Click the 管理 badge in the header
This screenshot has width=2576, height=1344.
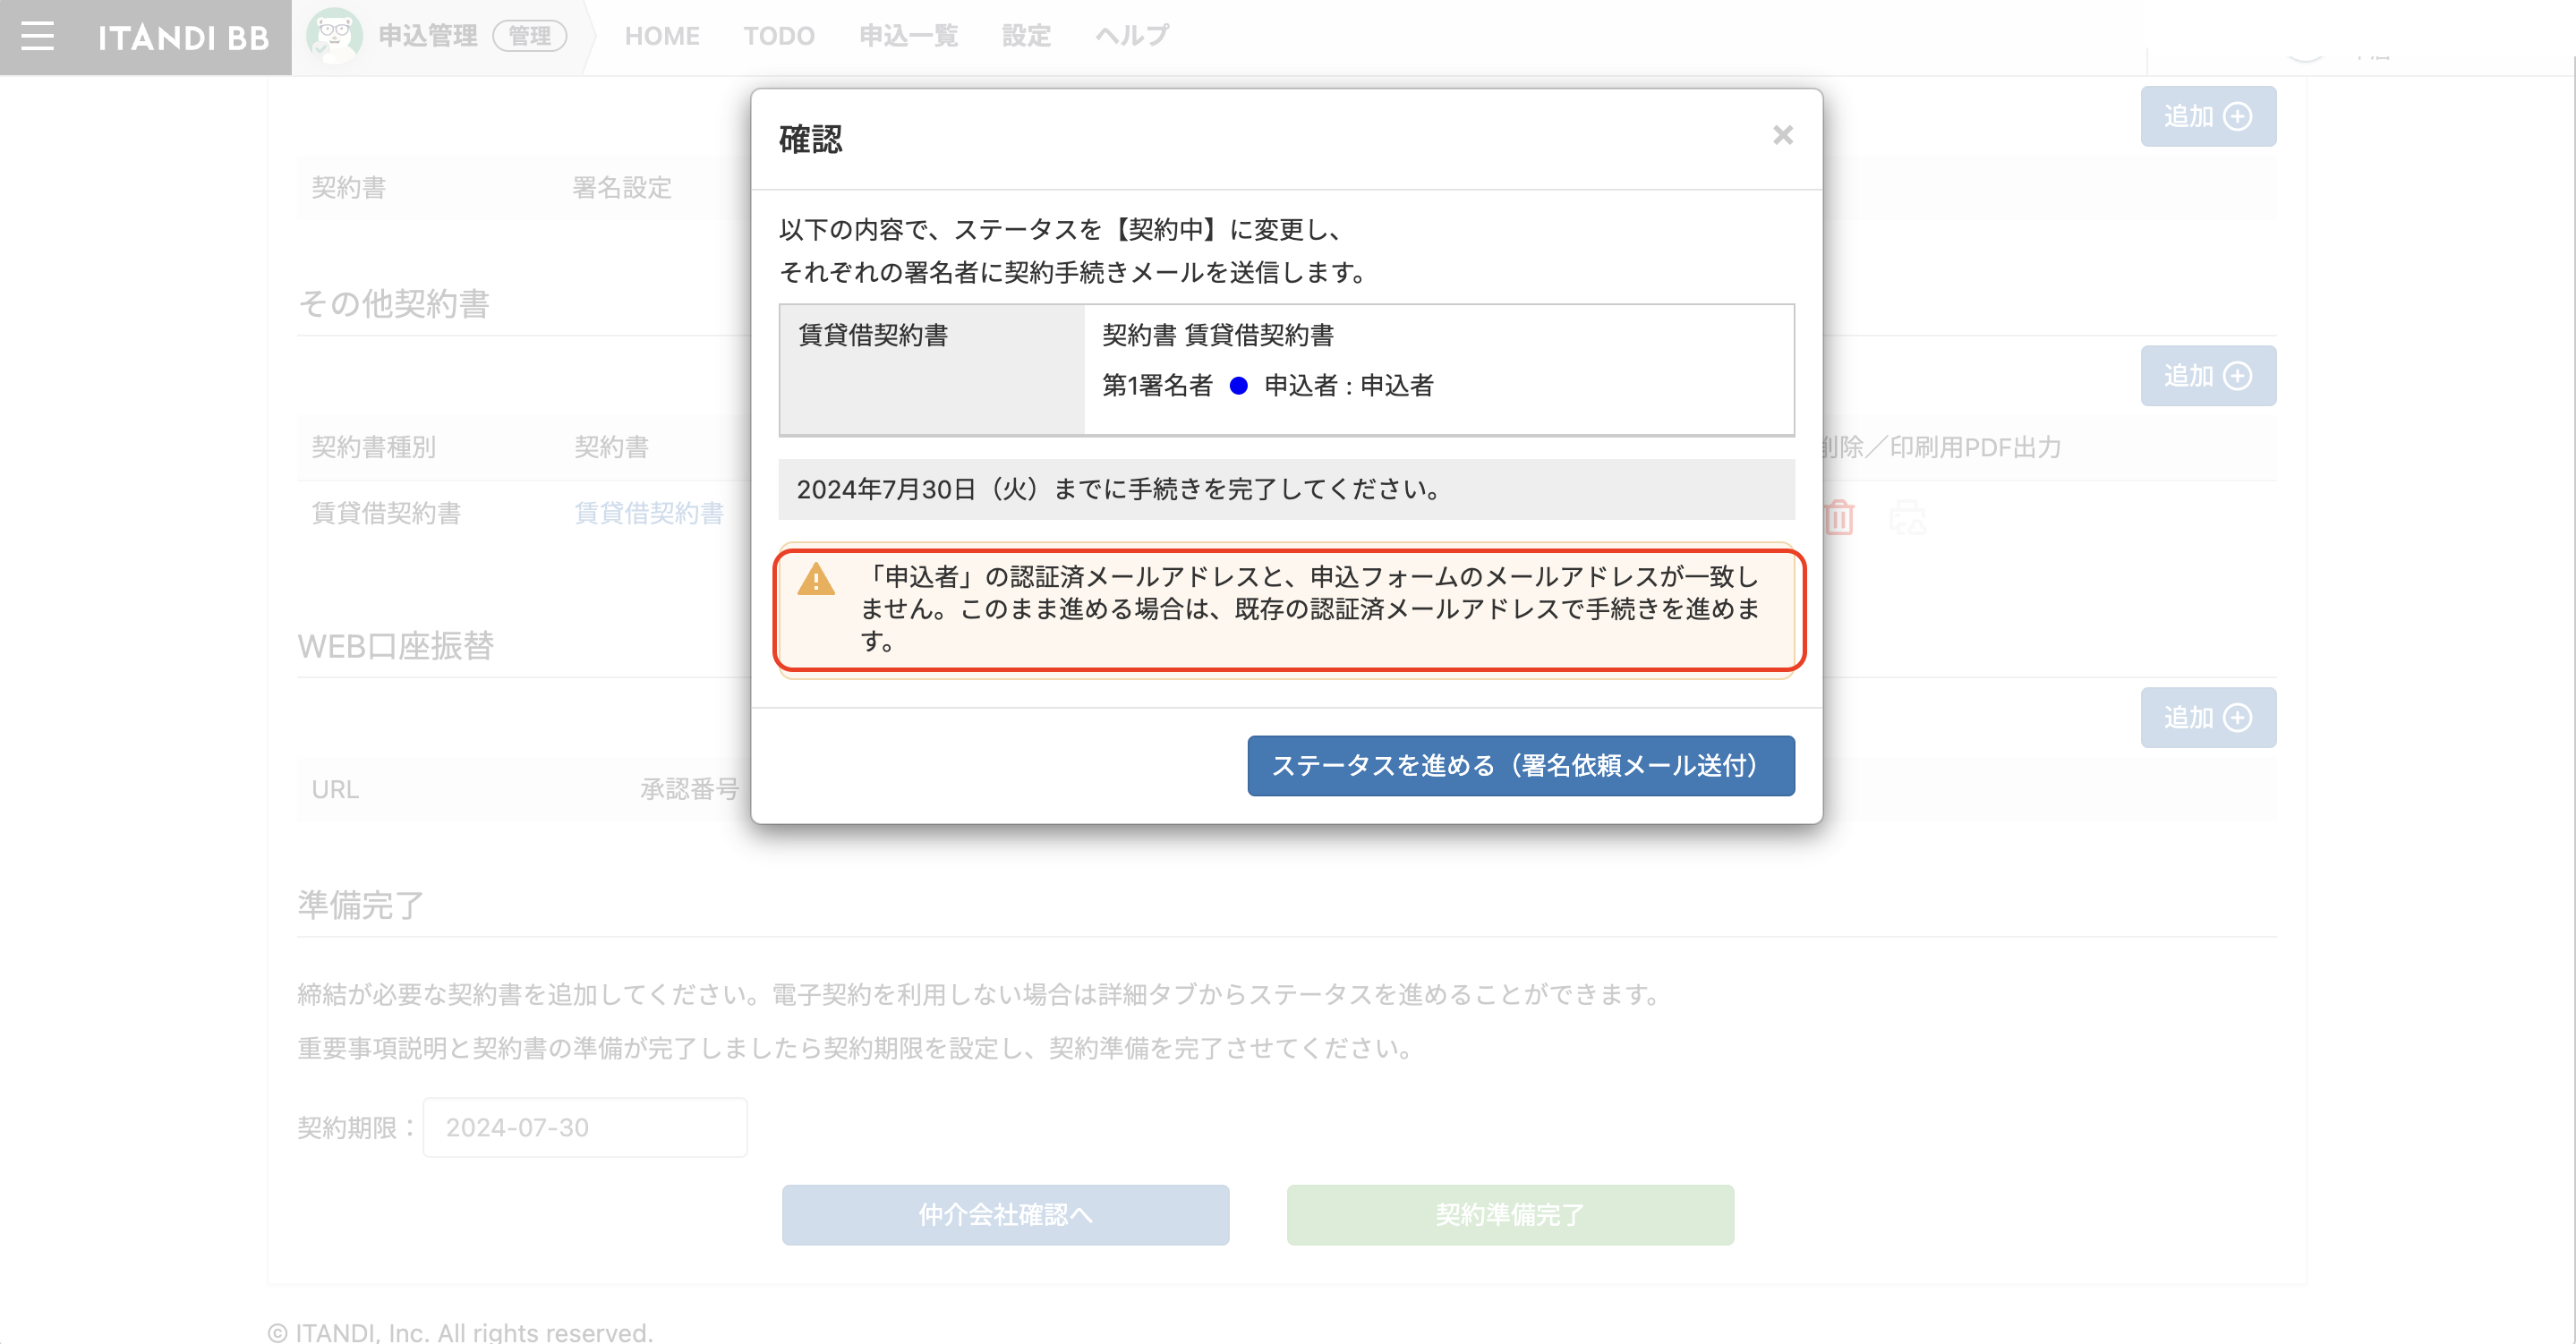tap(529, 36)
